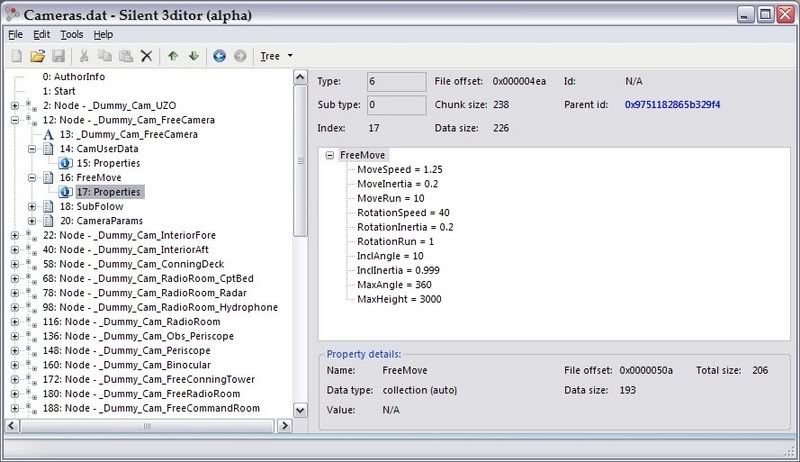800x462 pixels.
Task: Click the tree panel scroll up arrow
Action: [300, 76]
